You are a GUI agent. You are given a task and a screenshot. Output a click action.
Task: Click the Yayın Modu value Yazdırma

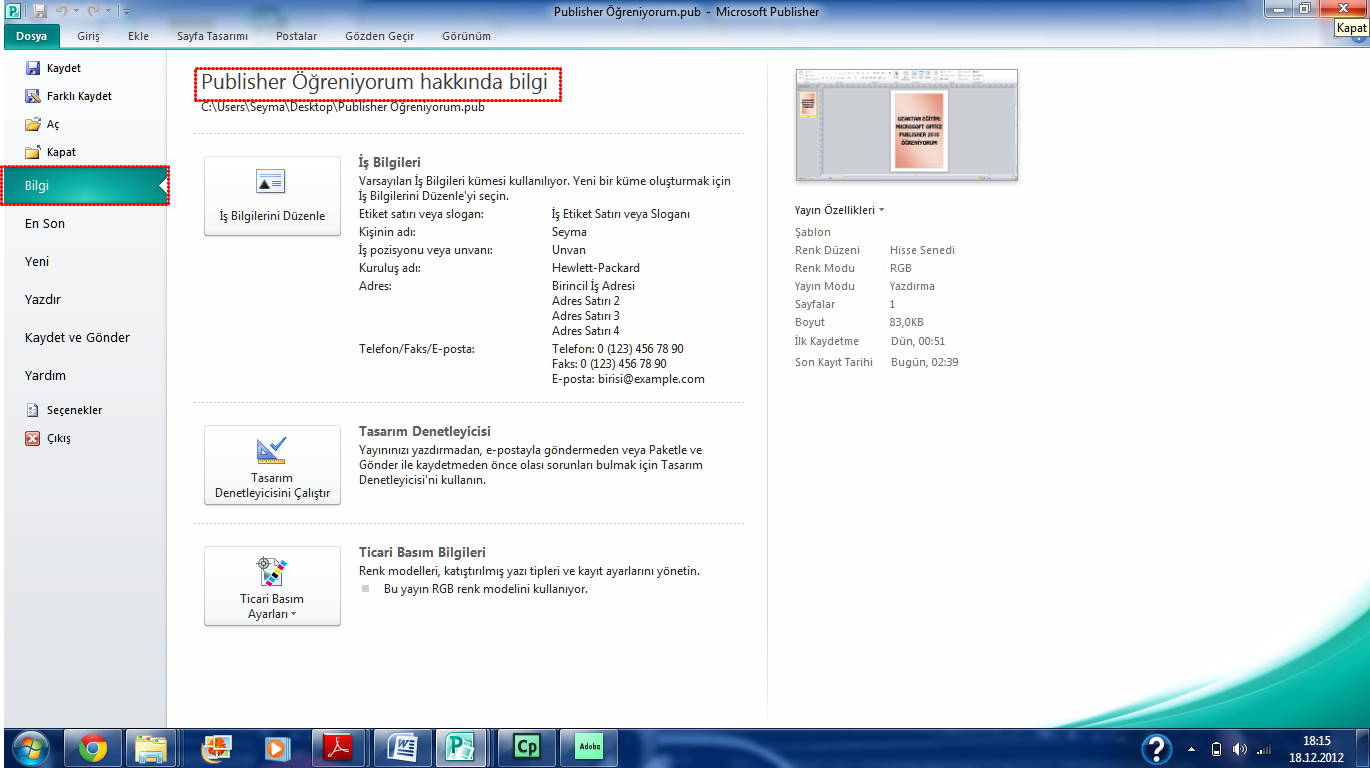[912, 286]
